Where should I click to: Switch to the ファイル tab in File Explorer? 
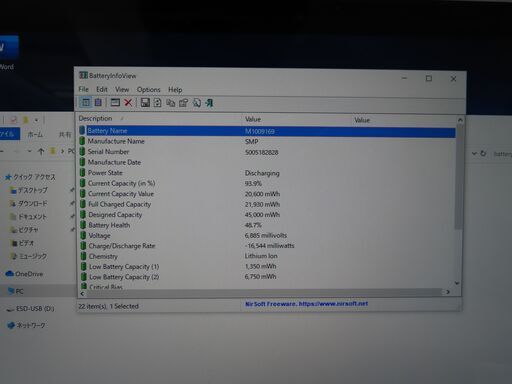(9, 134)
